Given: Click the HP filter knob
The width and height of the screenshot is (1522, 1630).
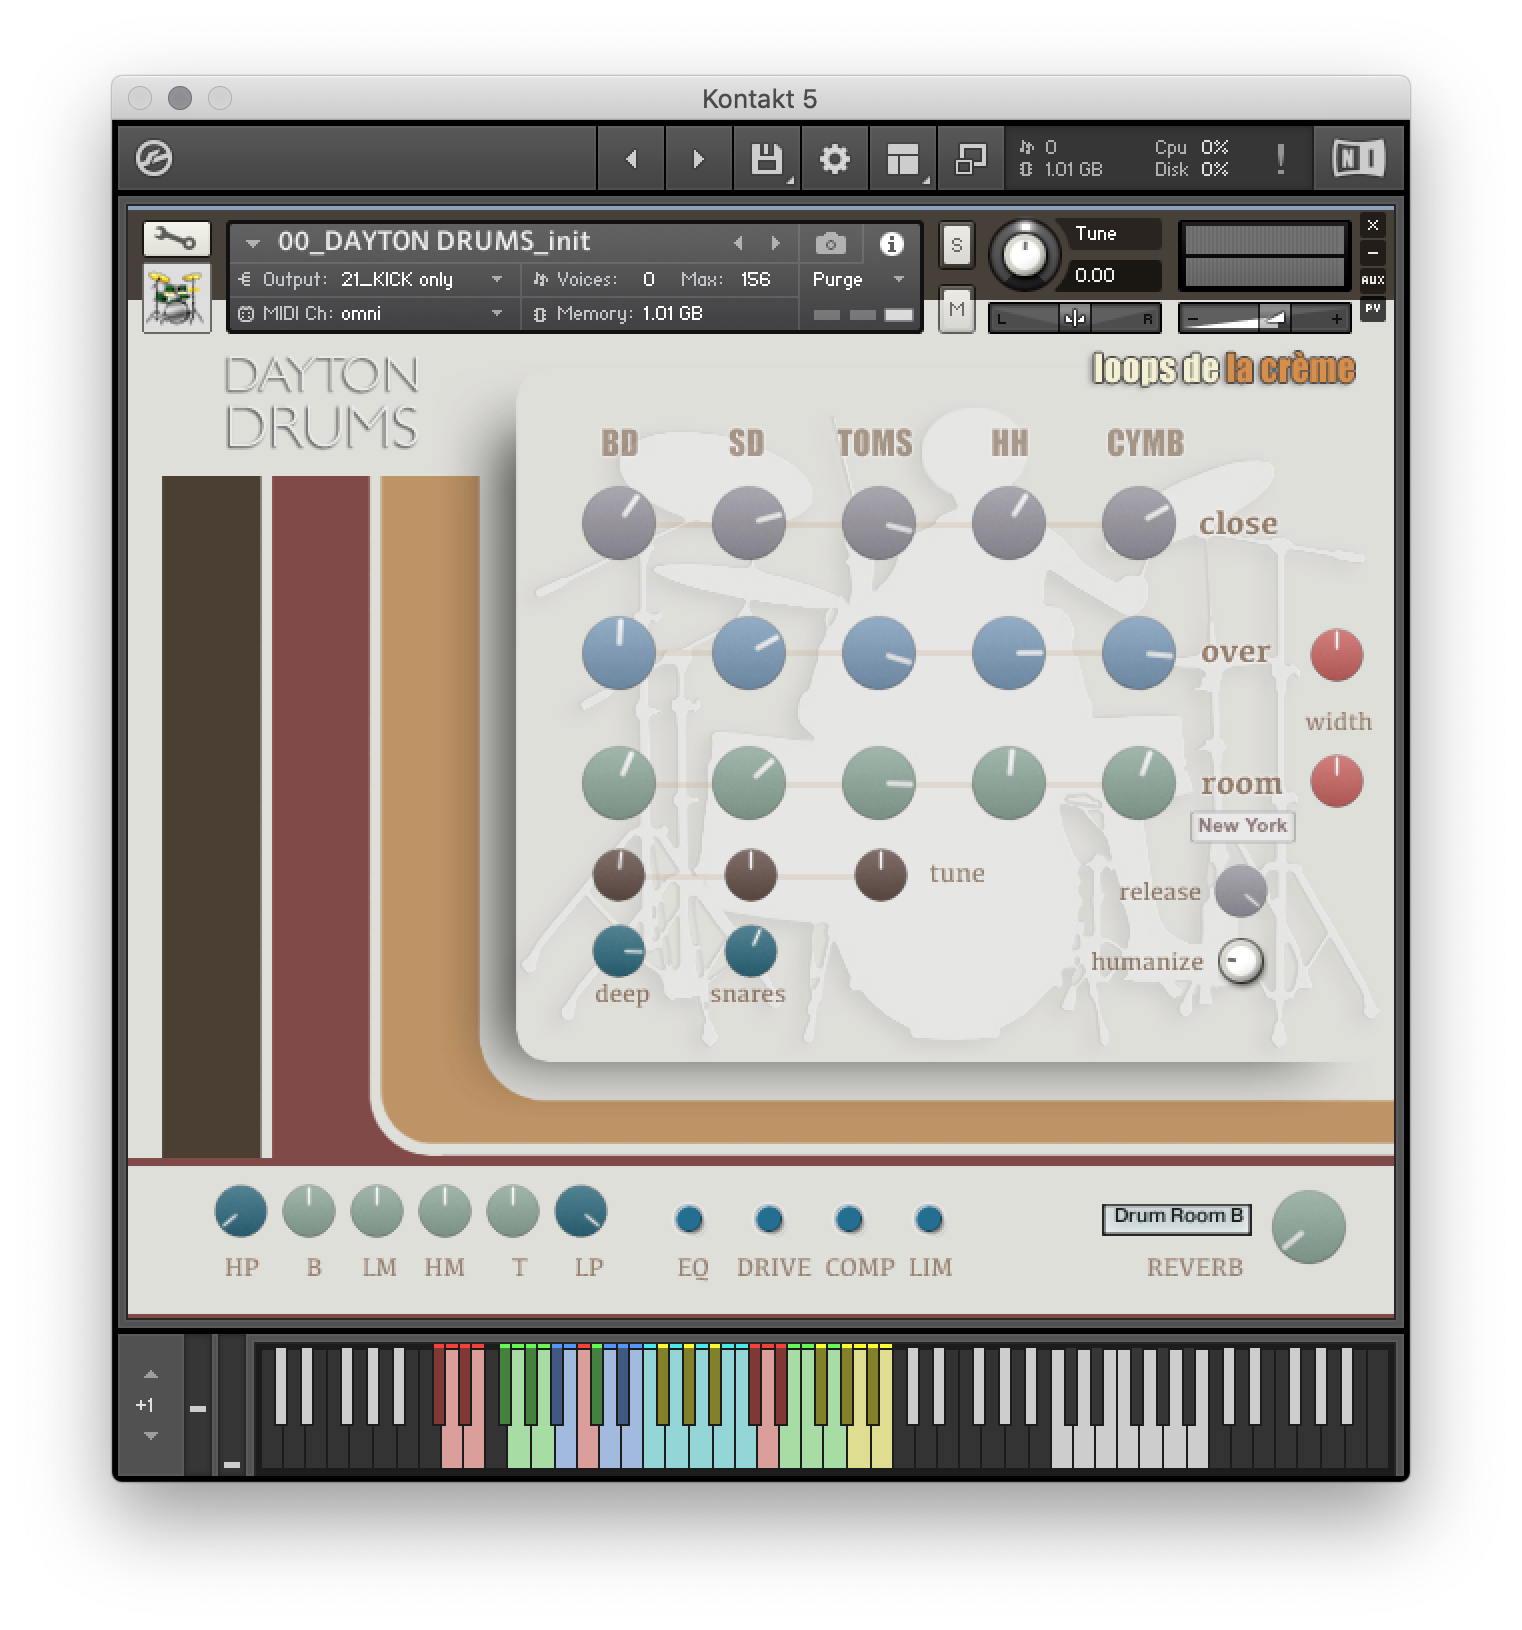Looking at the screenshot, I should click(x=241, y=1211).
